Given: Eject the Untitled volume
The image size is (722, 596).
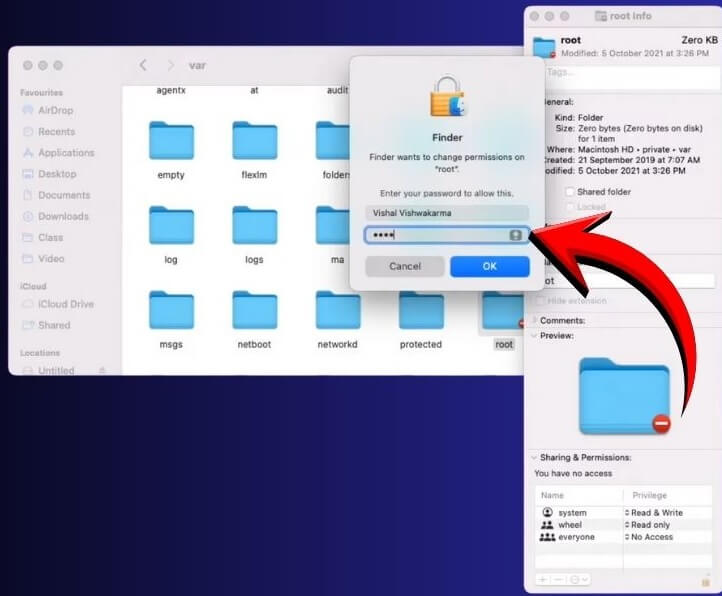Looking at the screenshot, I should 102,370.
